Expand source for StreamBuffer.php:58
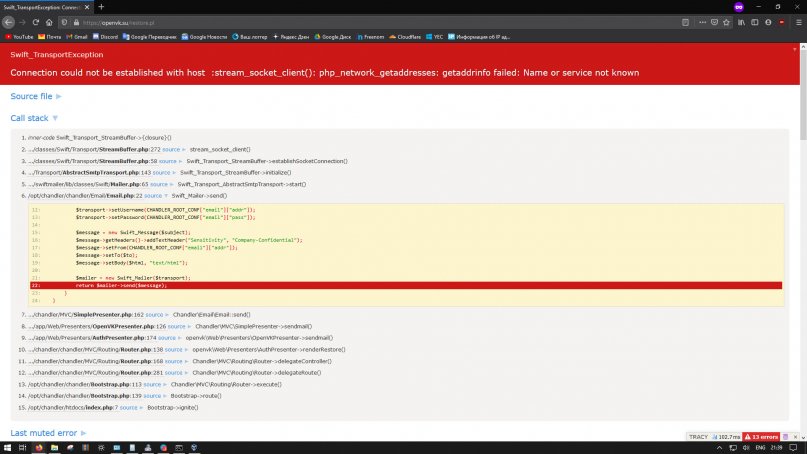The height and width of the screenshot is (454, 807). (x=170, y=161)
